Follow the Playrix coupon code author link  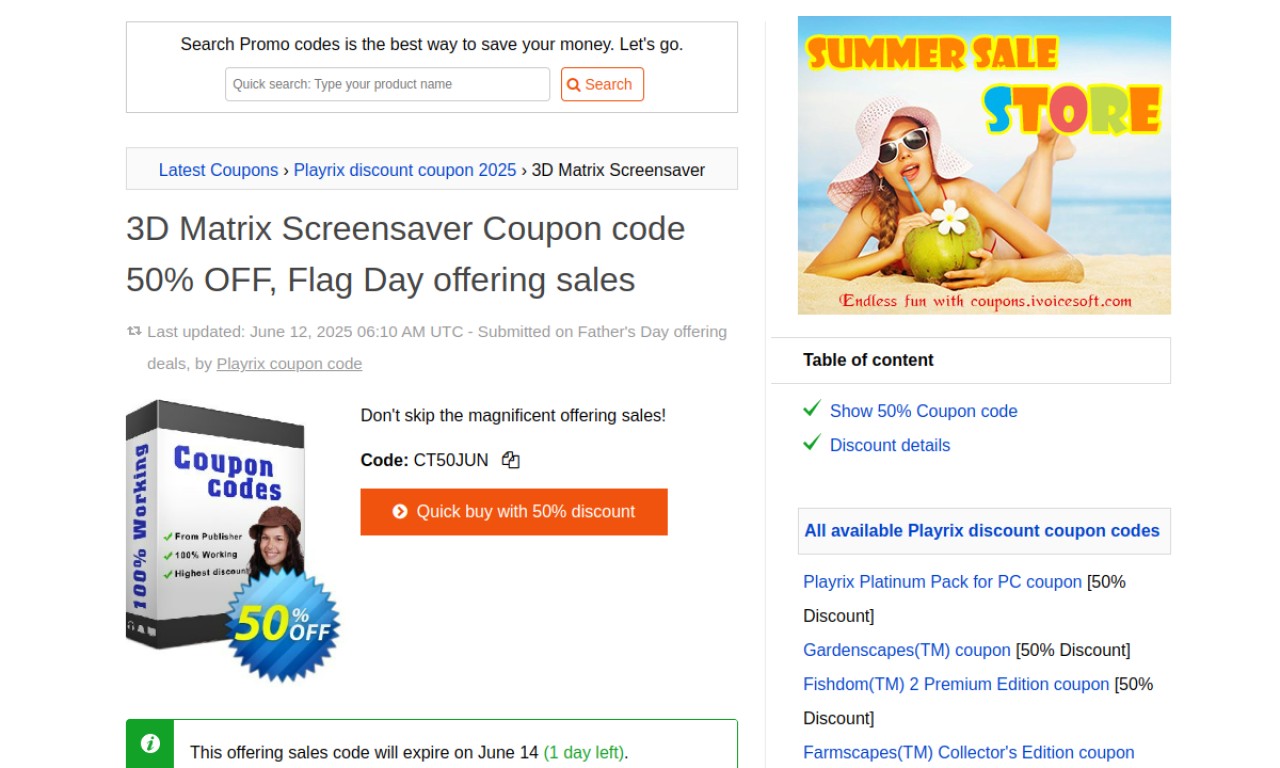tap(289, 364)
